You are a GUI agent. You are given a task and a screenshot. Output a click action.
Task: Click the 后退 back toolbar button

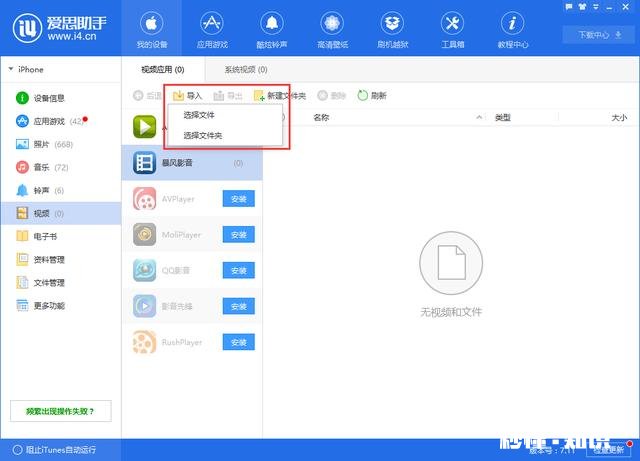click(147, 96)
